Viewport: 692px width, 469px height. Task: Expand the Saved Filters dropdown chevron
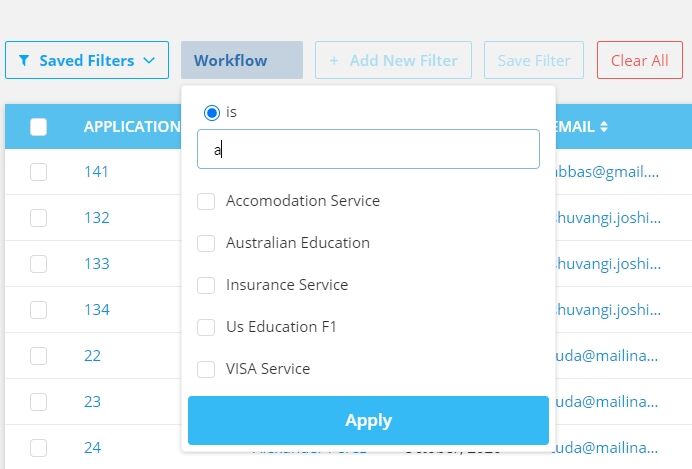[x=149, y=60]
